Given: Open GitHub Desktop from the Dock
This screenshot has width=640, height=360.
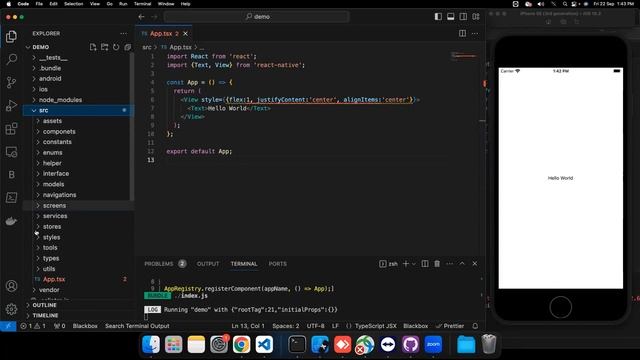Looking at the screenshot, I should (x=410, y=345).
